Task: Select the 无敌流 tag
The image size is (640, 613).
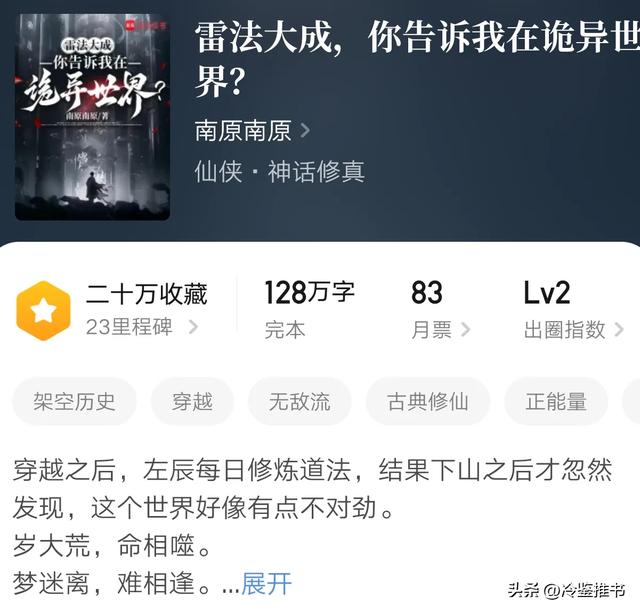Action: click(300, 402)
